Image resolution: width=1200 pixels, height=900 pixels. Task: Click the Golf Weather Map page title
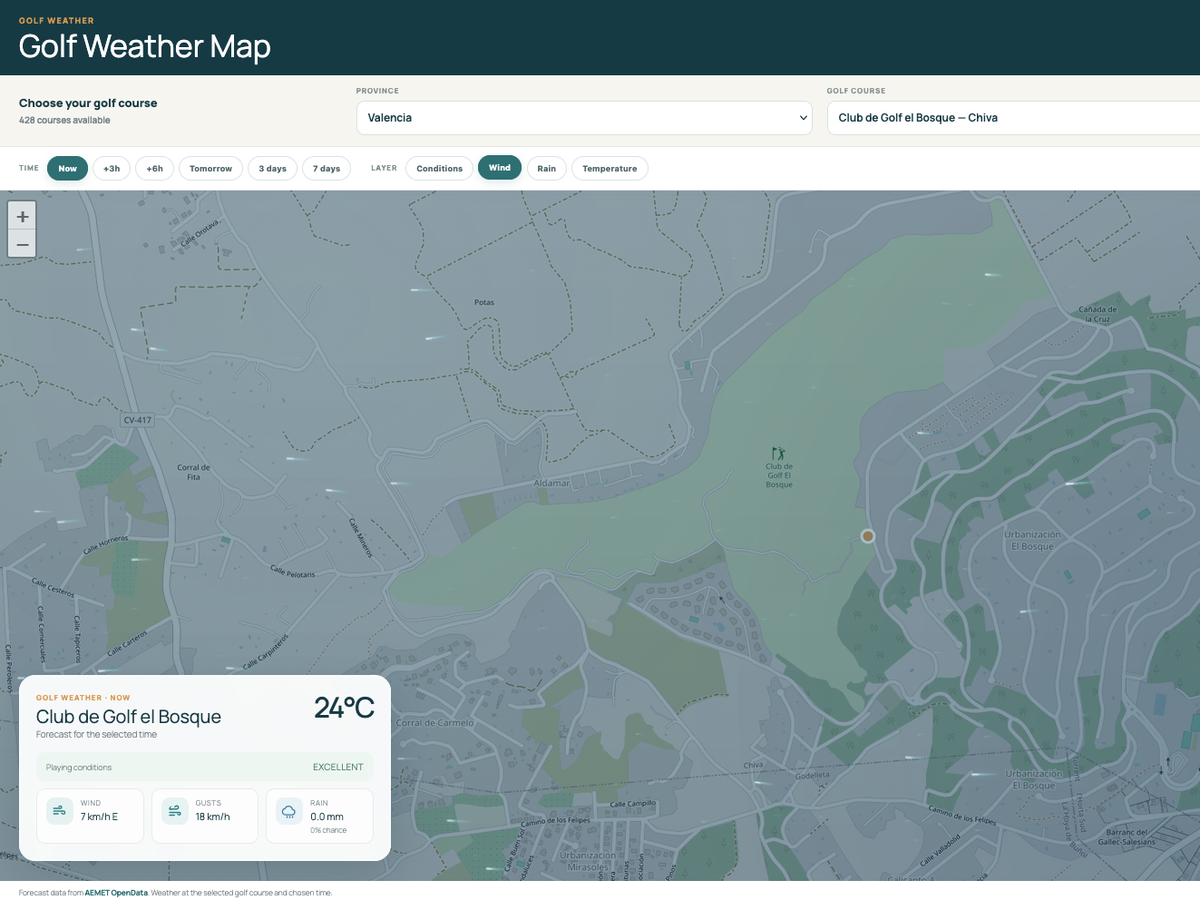(145, 46)
